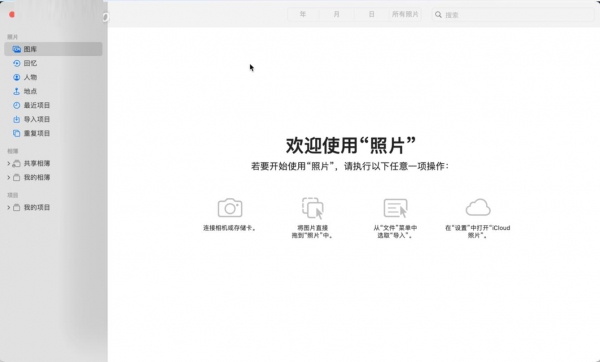The width and height of the screenshot is (600, 362).
Task: Expand the 我的项目 chevron
Action: [8, 208]
